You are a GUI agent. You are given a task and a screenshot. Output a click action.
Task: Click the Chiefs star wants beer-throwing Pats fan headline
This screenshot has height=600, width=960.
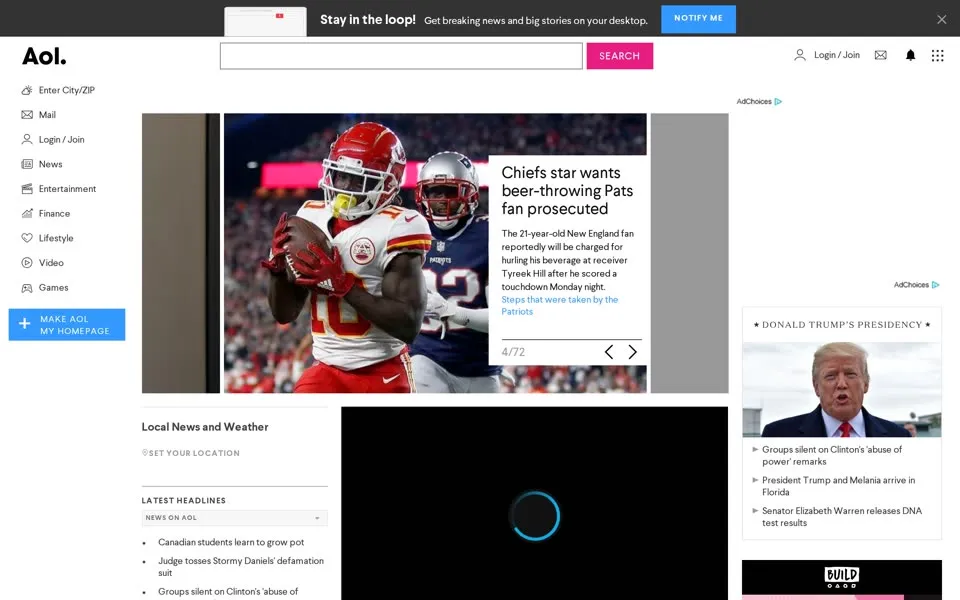[x=567, y=190]
